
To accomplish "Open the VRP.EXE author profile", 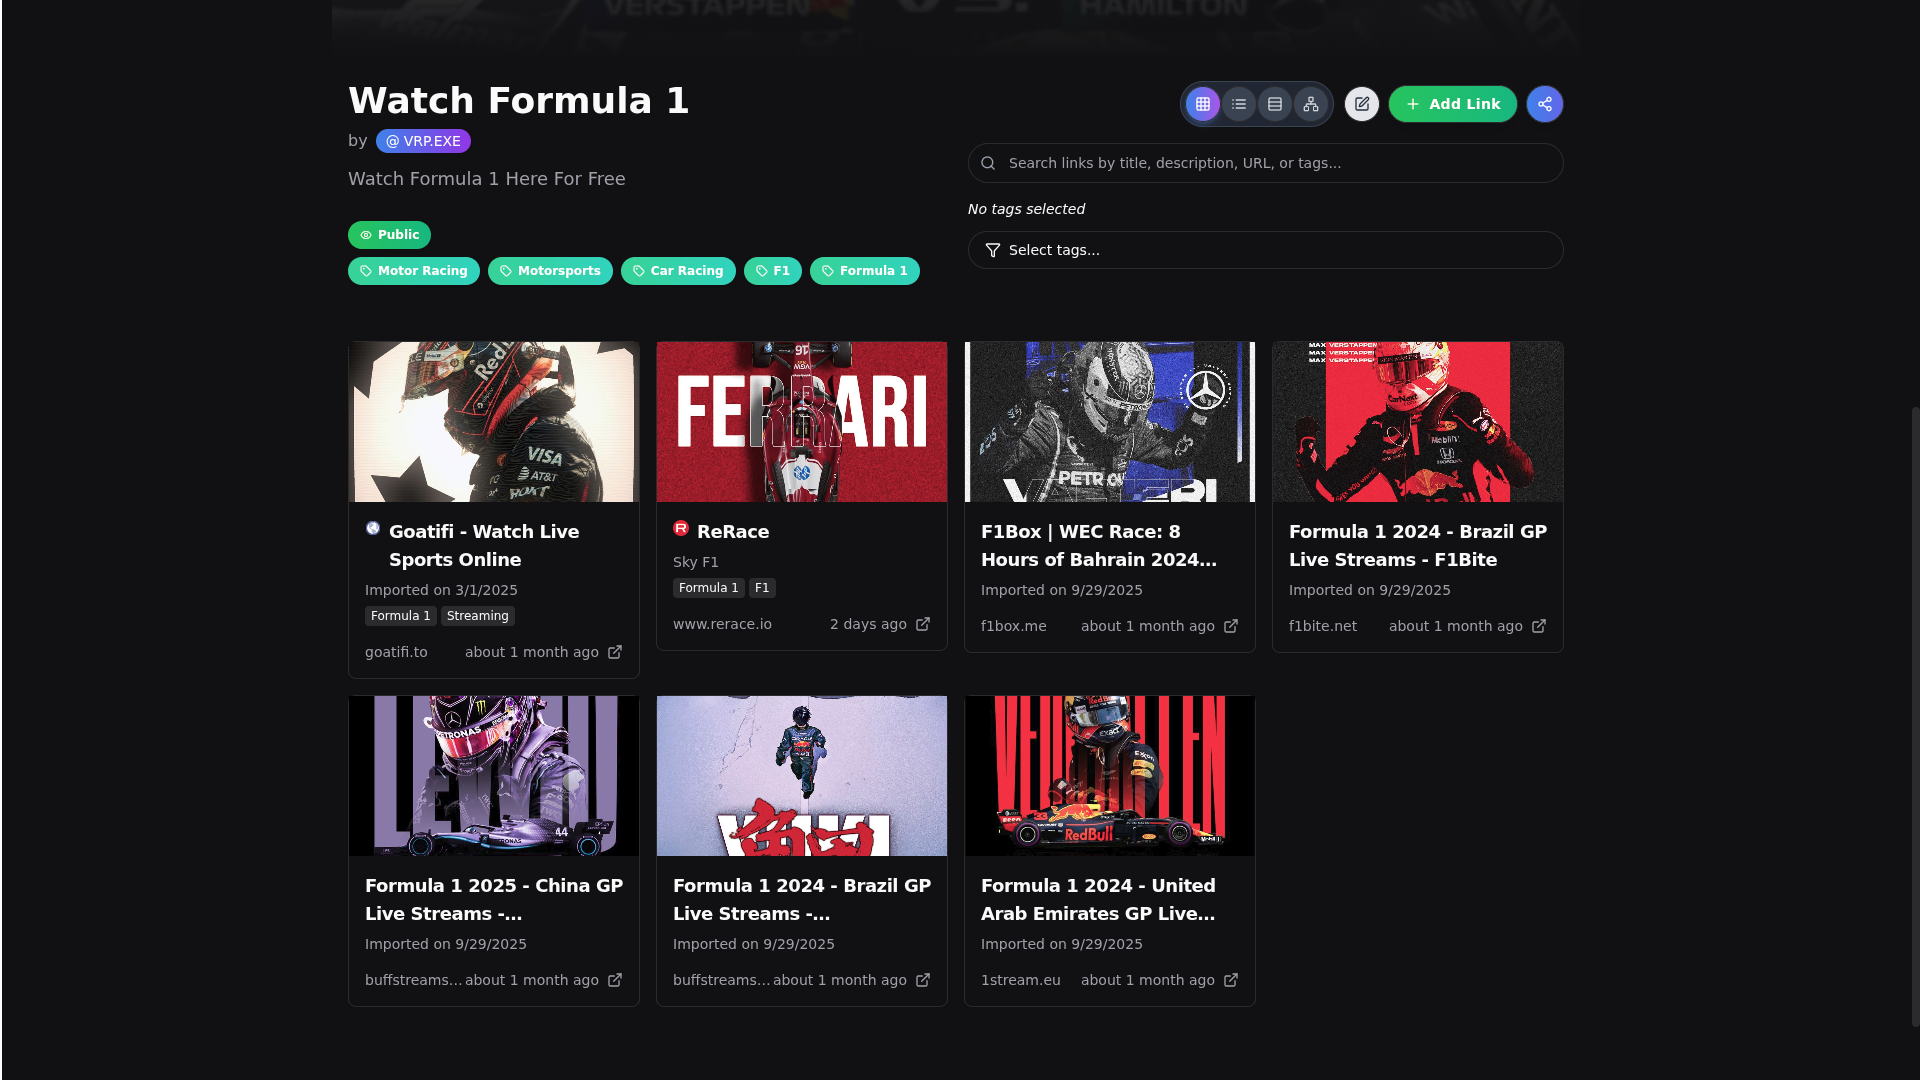I will [423, 141].
